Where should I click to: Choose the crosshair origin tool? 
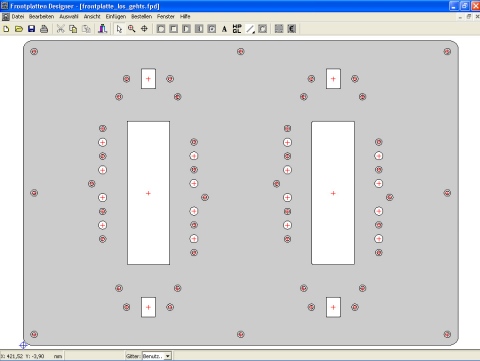pos(144,29)
